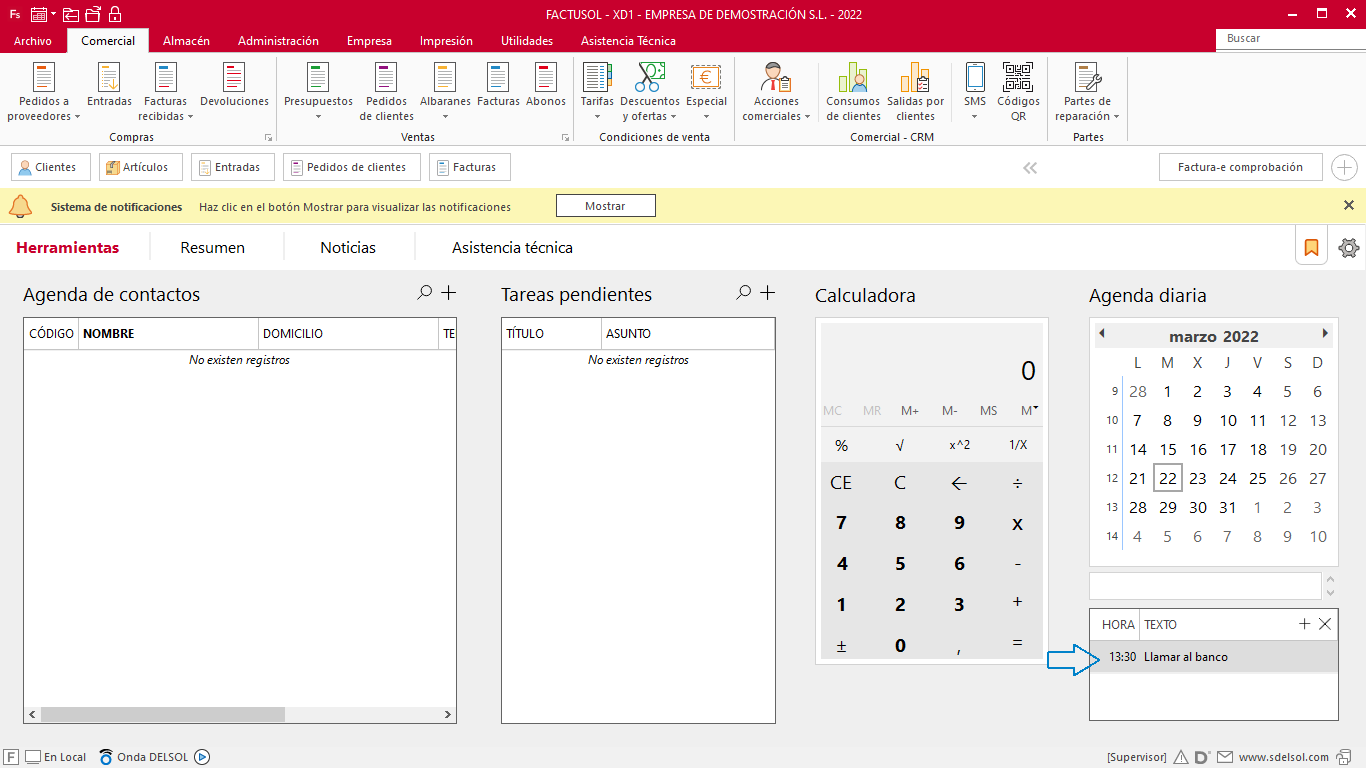Expand the Ventas group dialog launcher
This screenshot has height=768, width=1366.
tap(566, 138)
